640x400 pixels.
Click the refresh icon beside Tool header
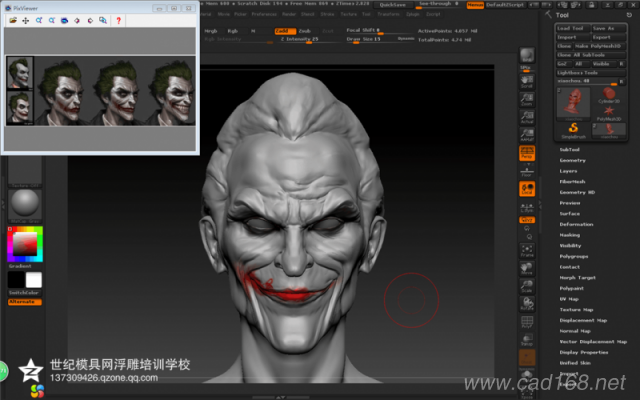pyautogui.click(x=629, y=15)
